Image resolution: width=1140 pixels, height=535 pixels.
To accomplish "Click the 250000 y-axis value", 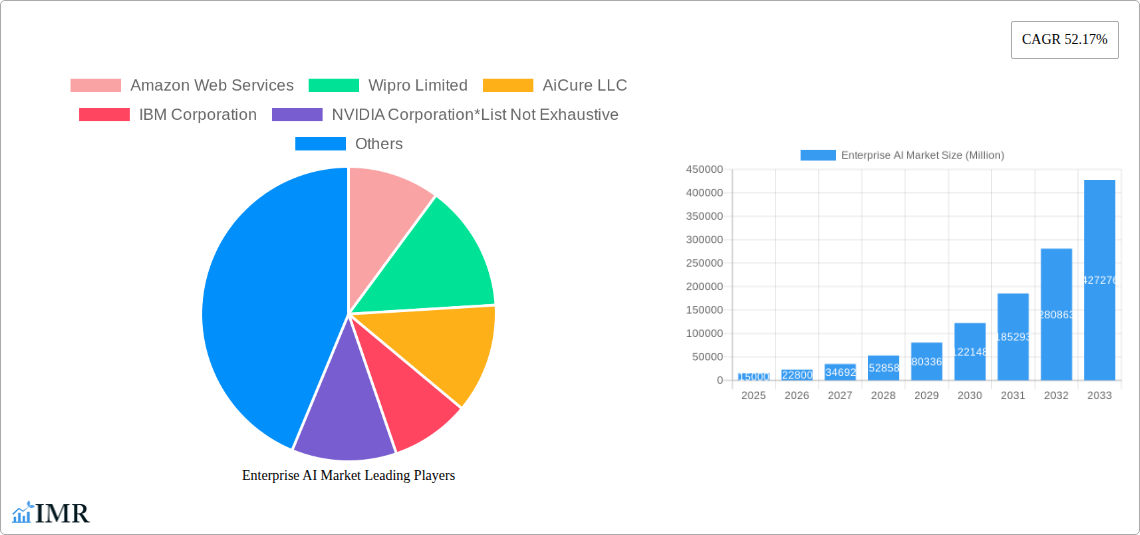I will [705, 263].
